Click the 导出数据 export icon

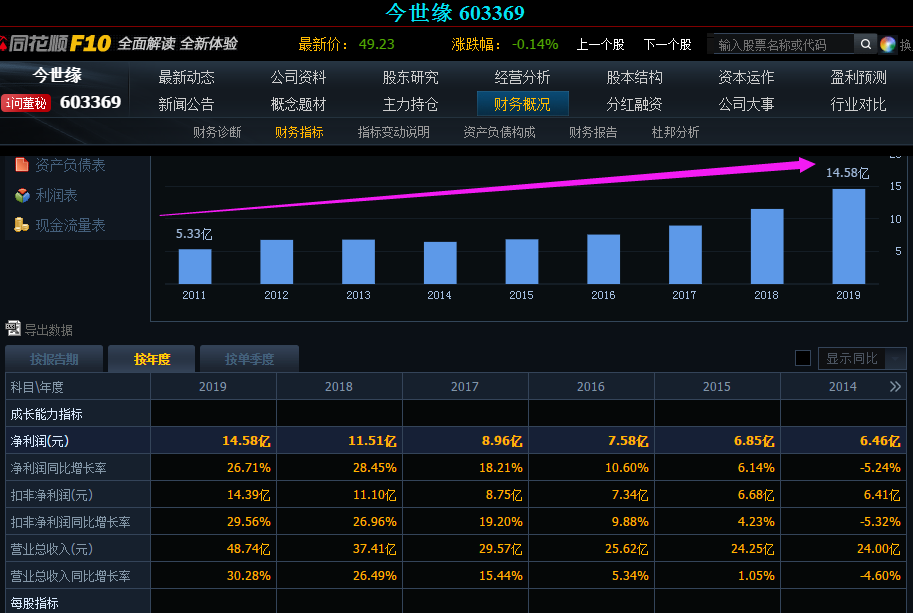[x=13, y=329]
